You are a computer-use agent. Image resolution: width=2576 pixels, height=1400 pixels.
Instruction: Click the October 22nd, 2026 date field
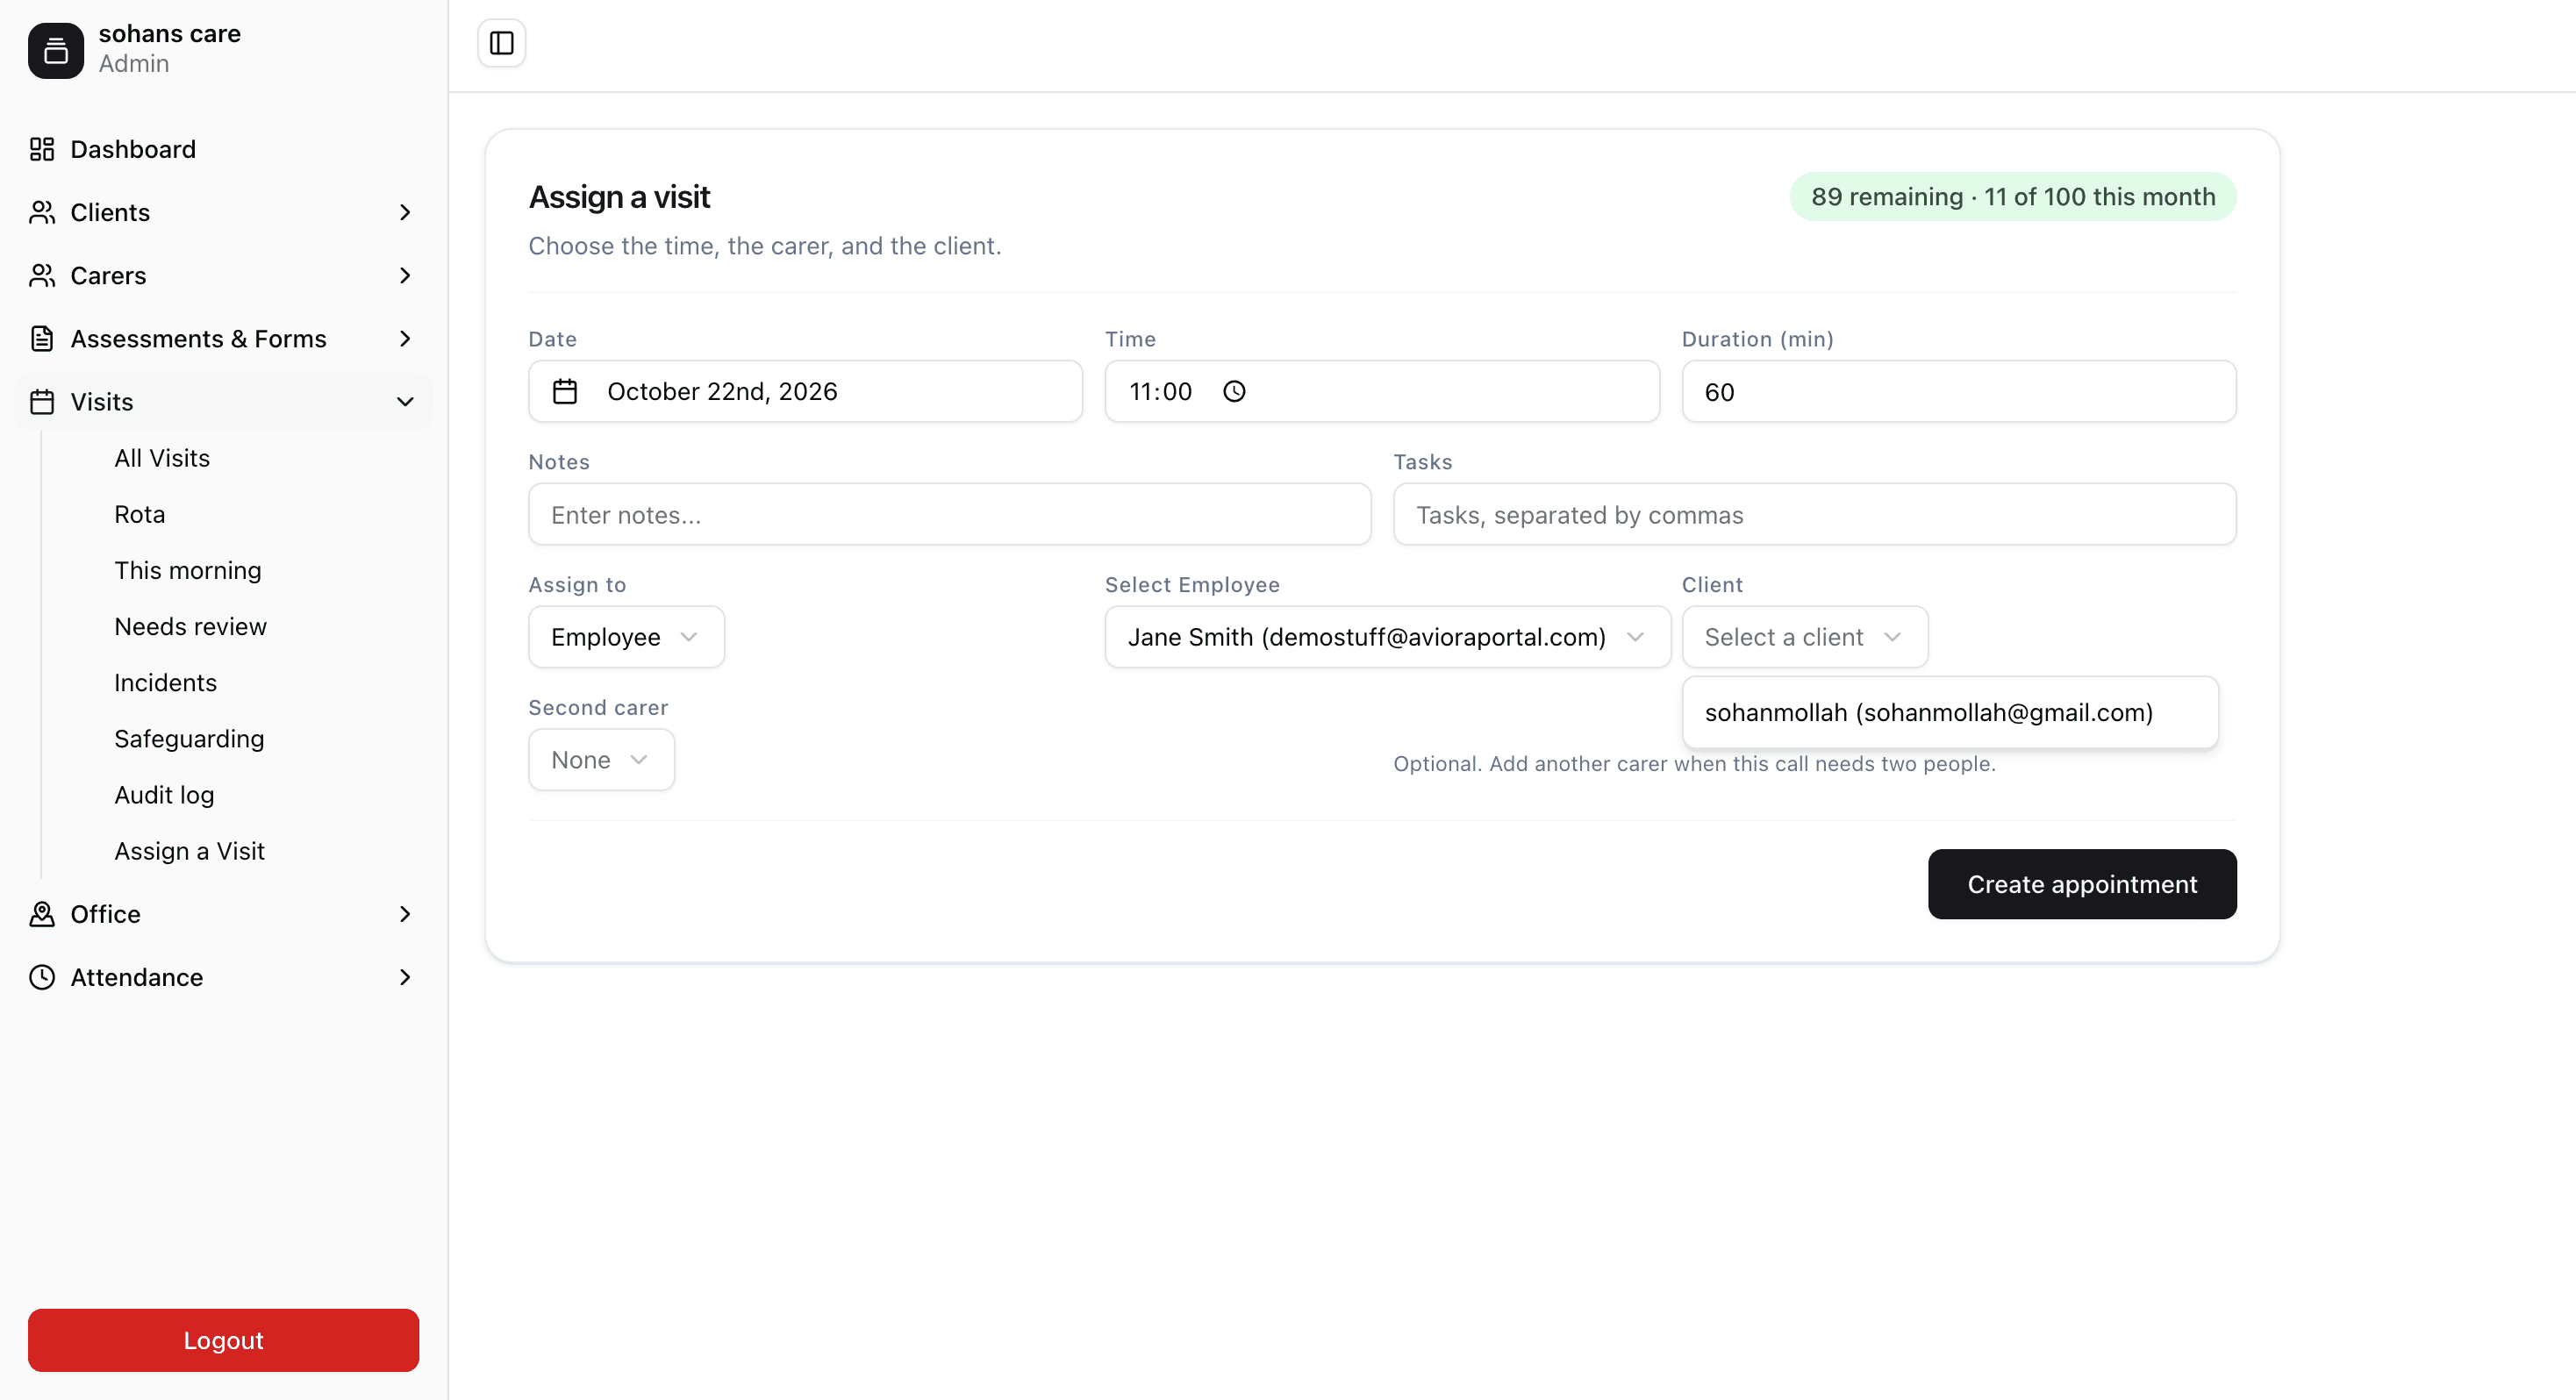coord(805,391)
